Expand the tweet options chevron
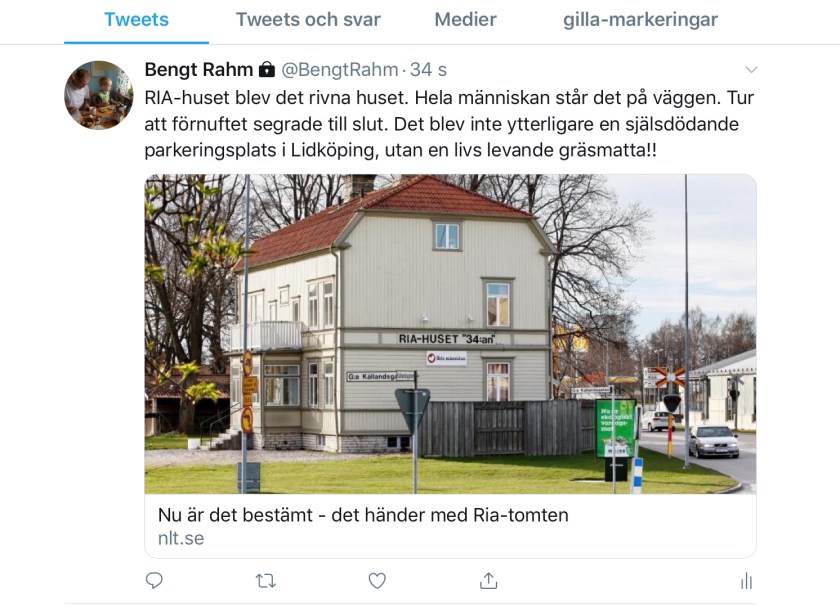 [751, 70]
